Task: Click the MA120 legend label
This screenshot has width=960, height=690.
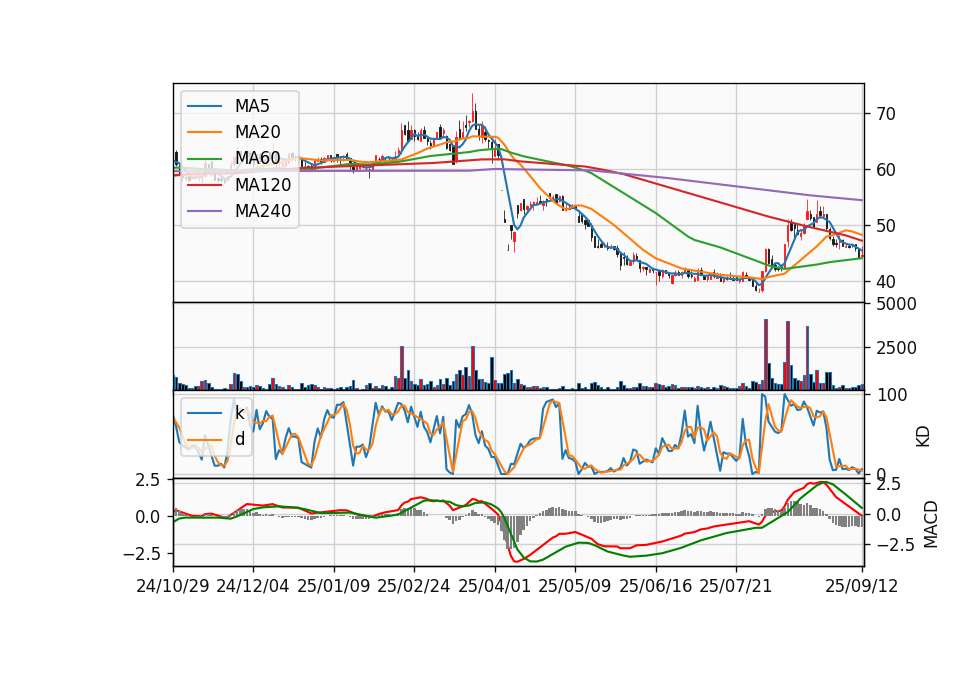Action: pyautogui.click(x=263, y=185)
